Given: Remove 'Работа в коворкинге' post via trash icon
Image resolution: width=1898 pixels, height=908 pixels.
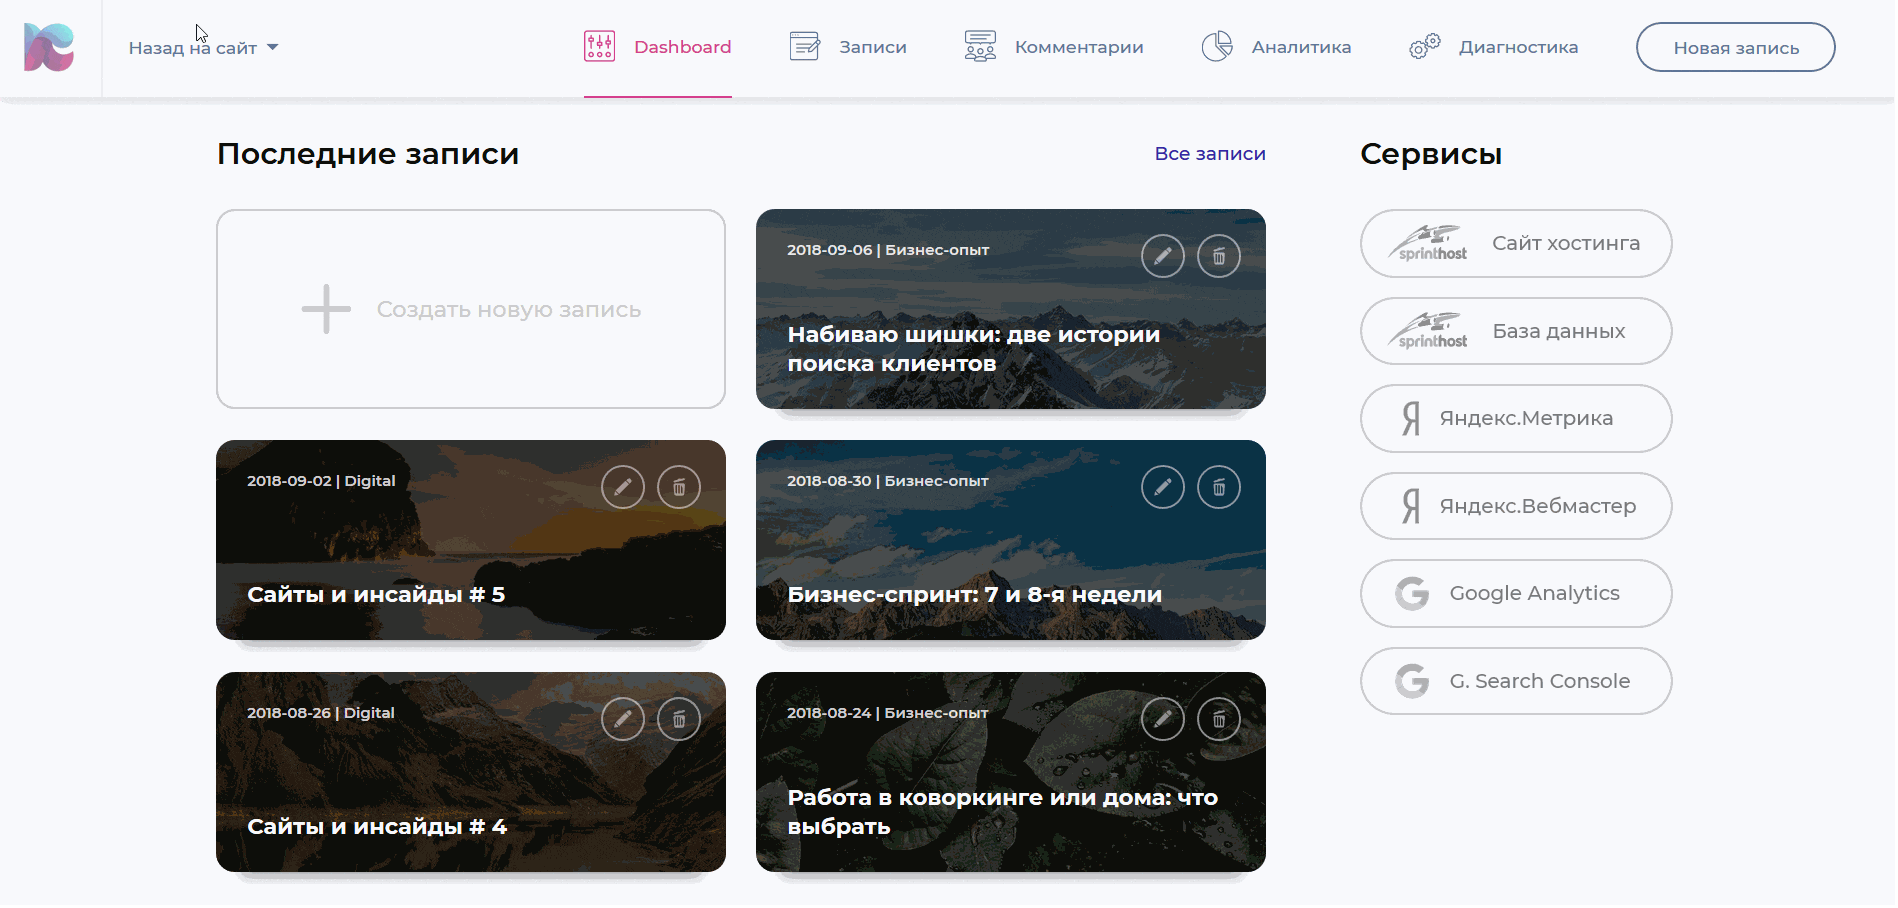Looking at the screenshot, I should [x=1219, y=719].
